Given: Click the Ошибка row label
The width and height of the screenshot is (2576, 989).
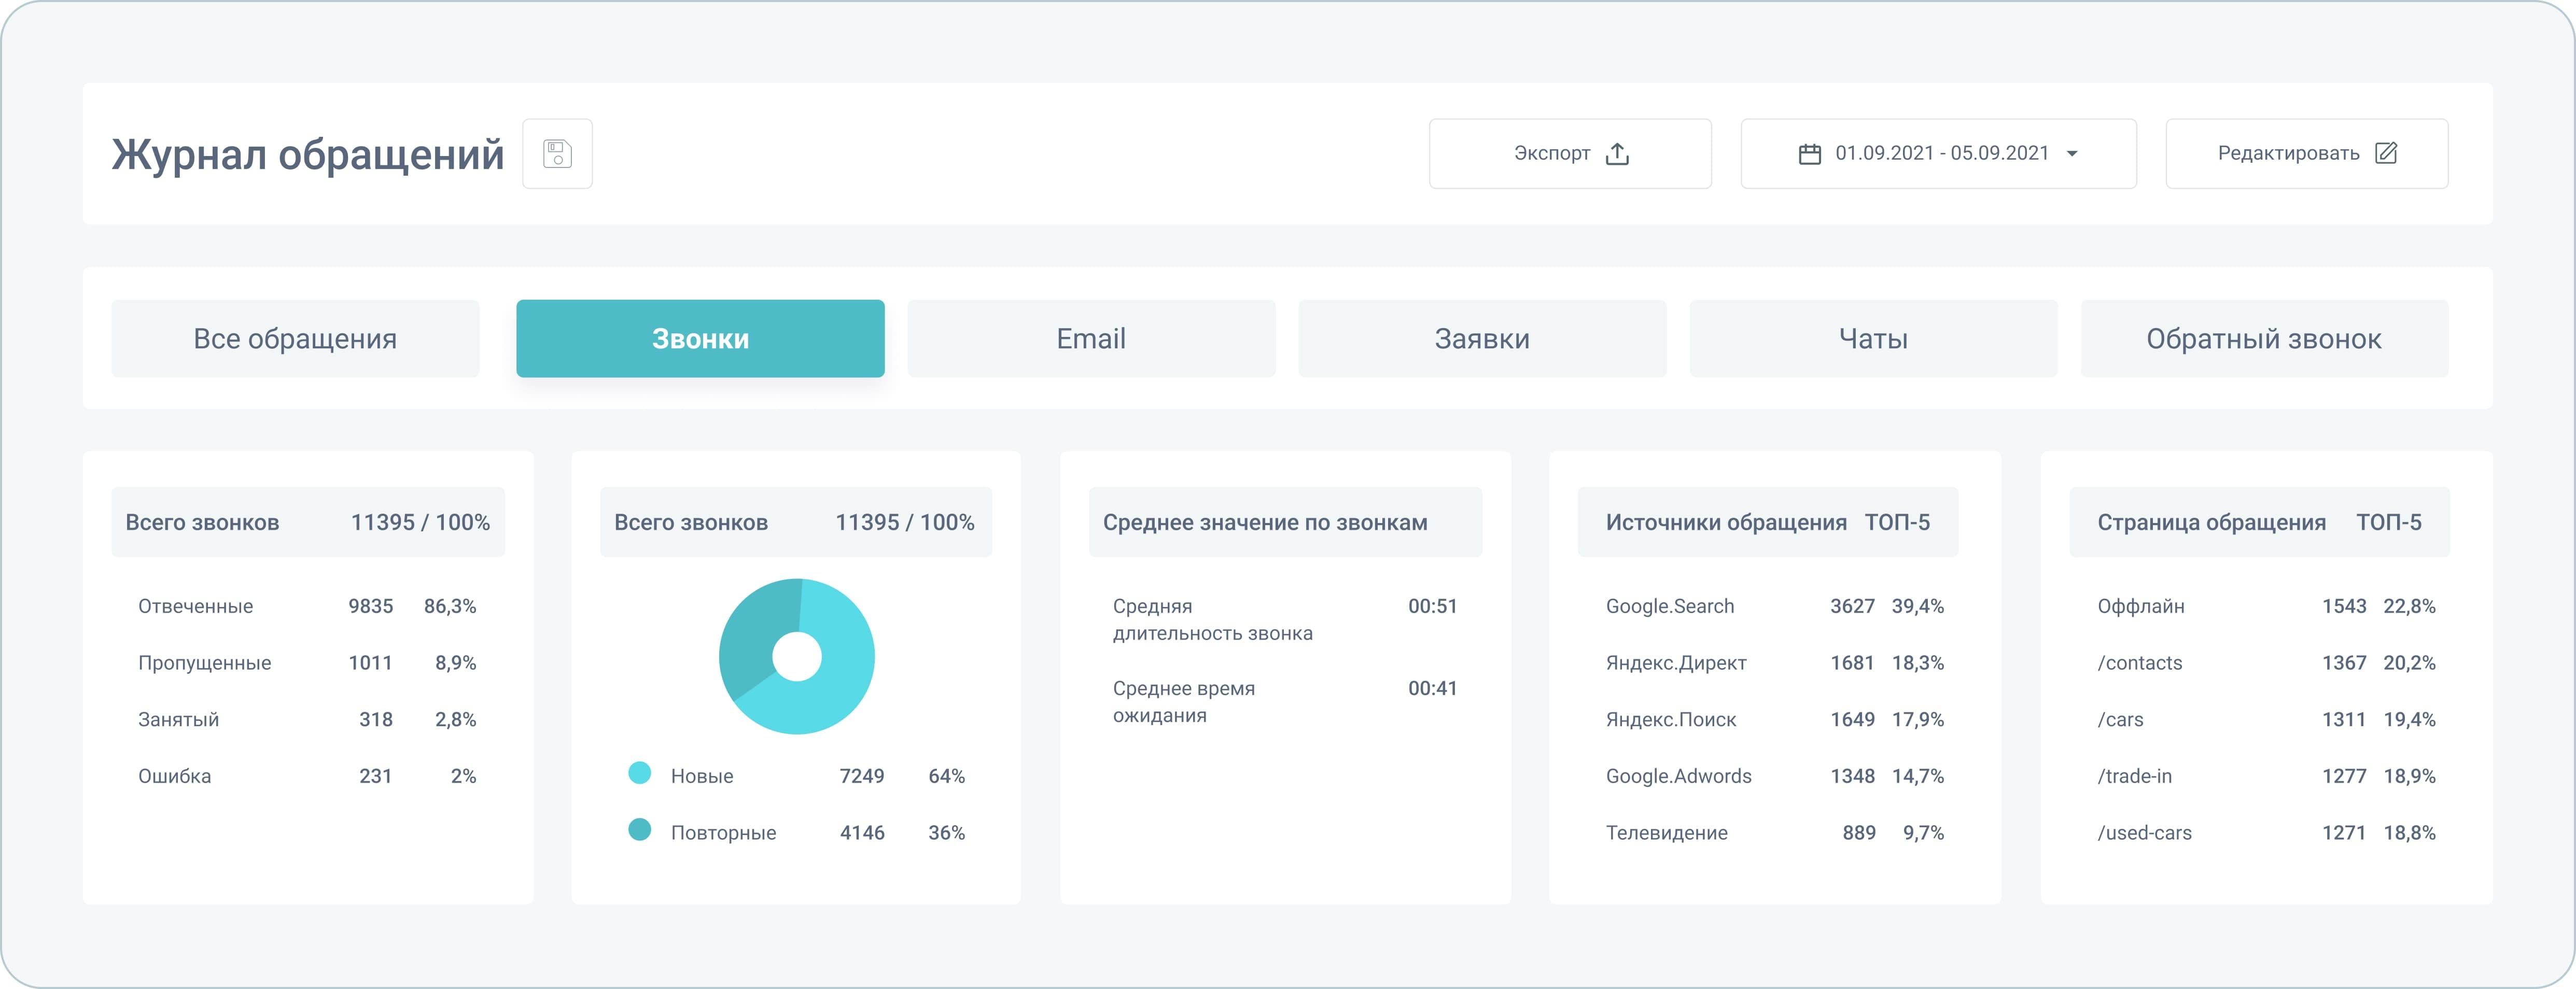Looking at the screenshot, I should click(174, 776).
